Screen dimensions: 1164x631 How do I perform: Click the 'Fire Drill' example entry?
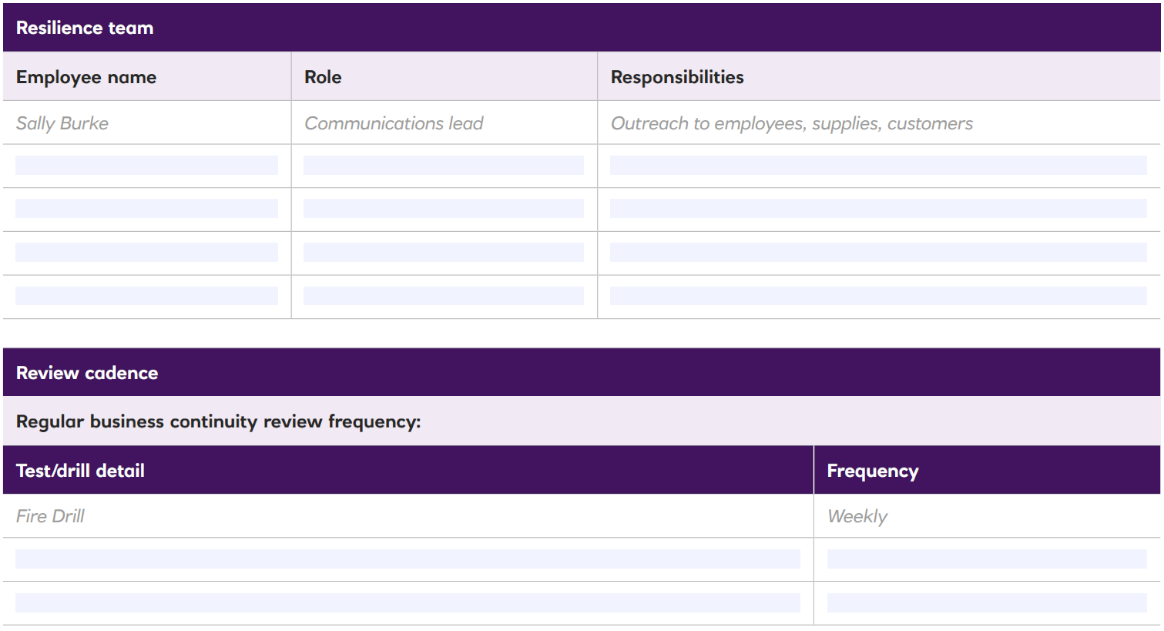pos(50,517)
